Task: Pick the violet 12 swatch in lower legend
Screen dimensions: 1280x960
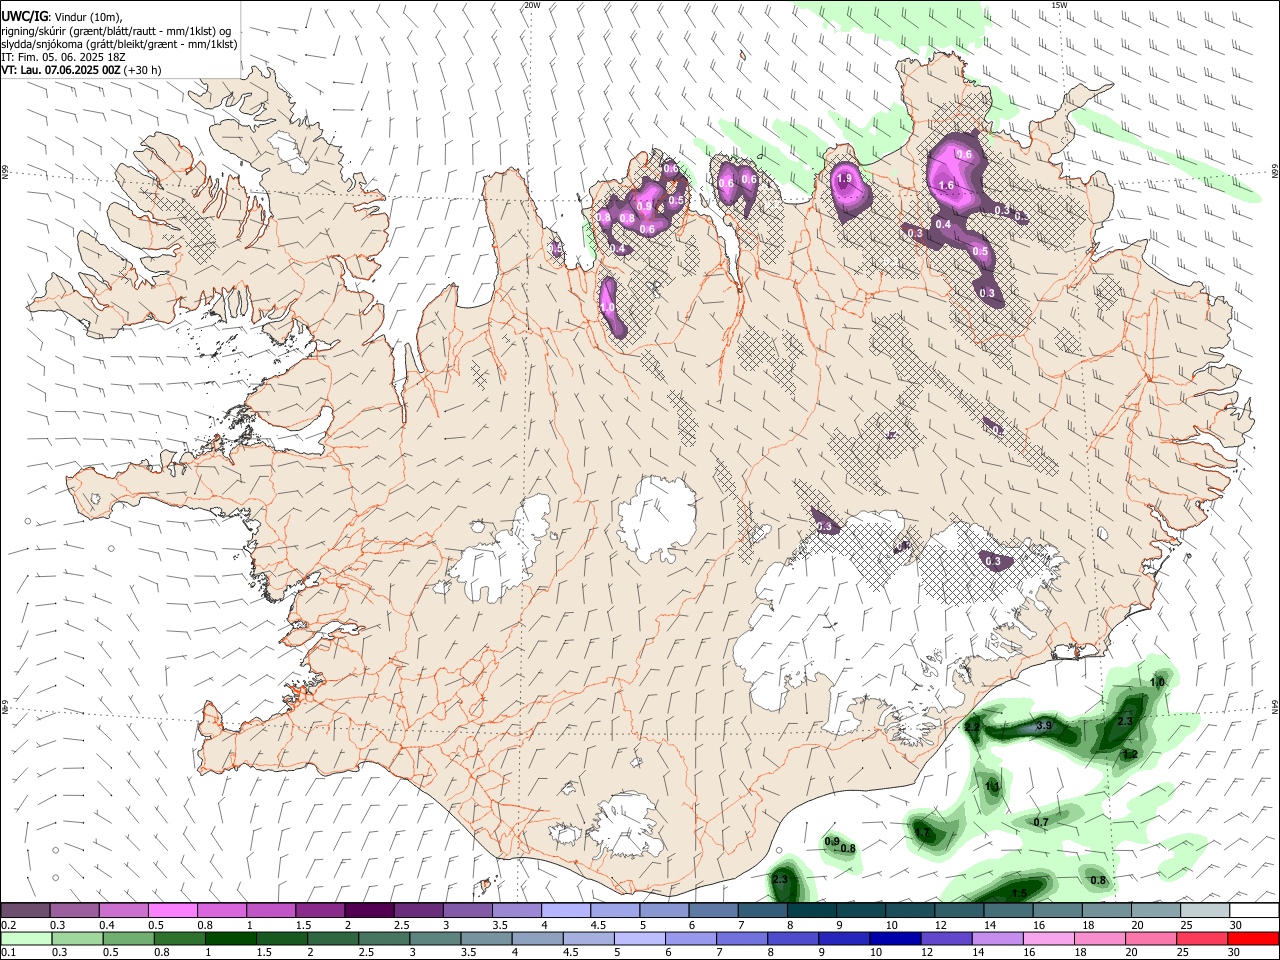Action: coord(946,938)
